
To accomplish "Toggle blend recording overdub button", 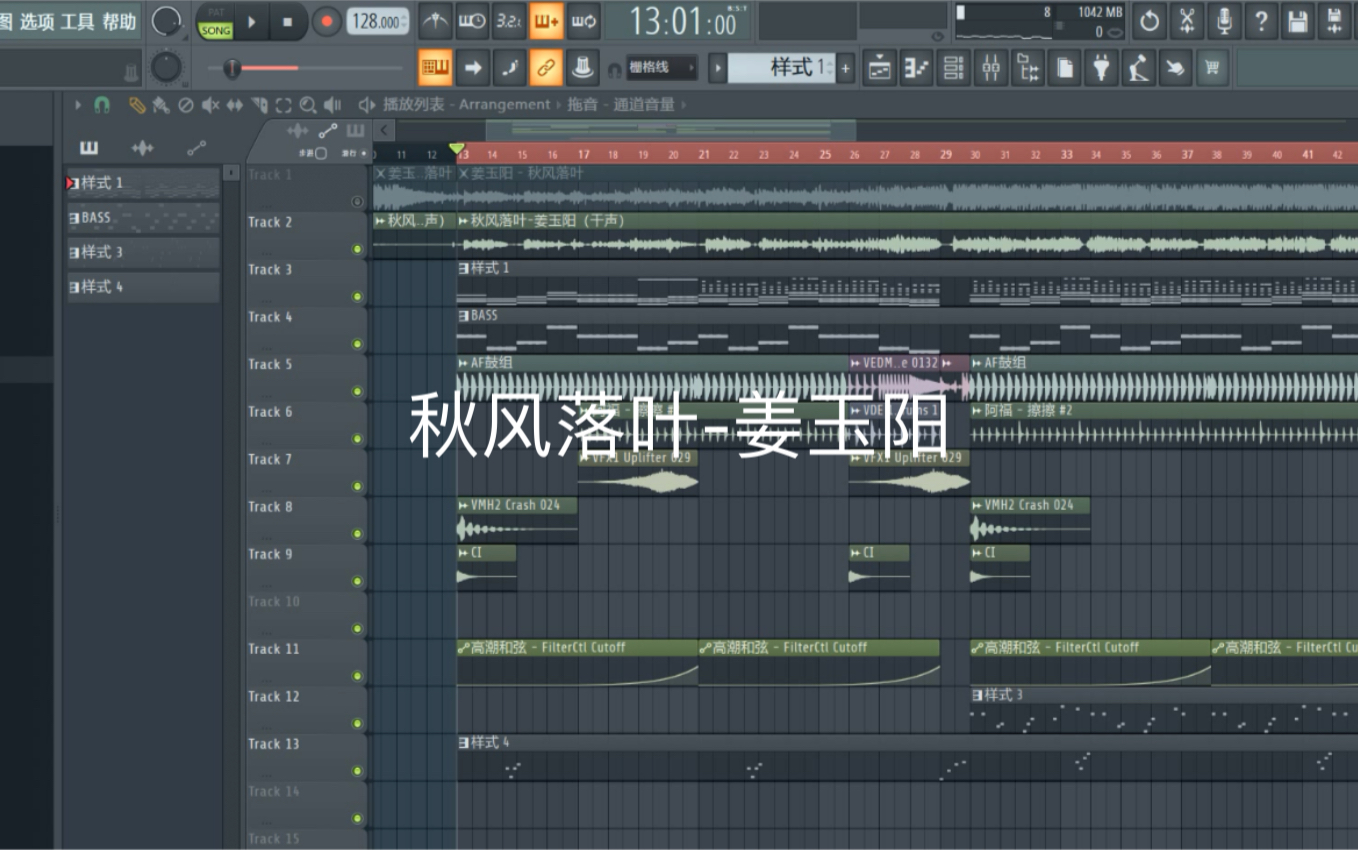I will 546,20.
